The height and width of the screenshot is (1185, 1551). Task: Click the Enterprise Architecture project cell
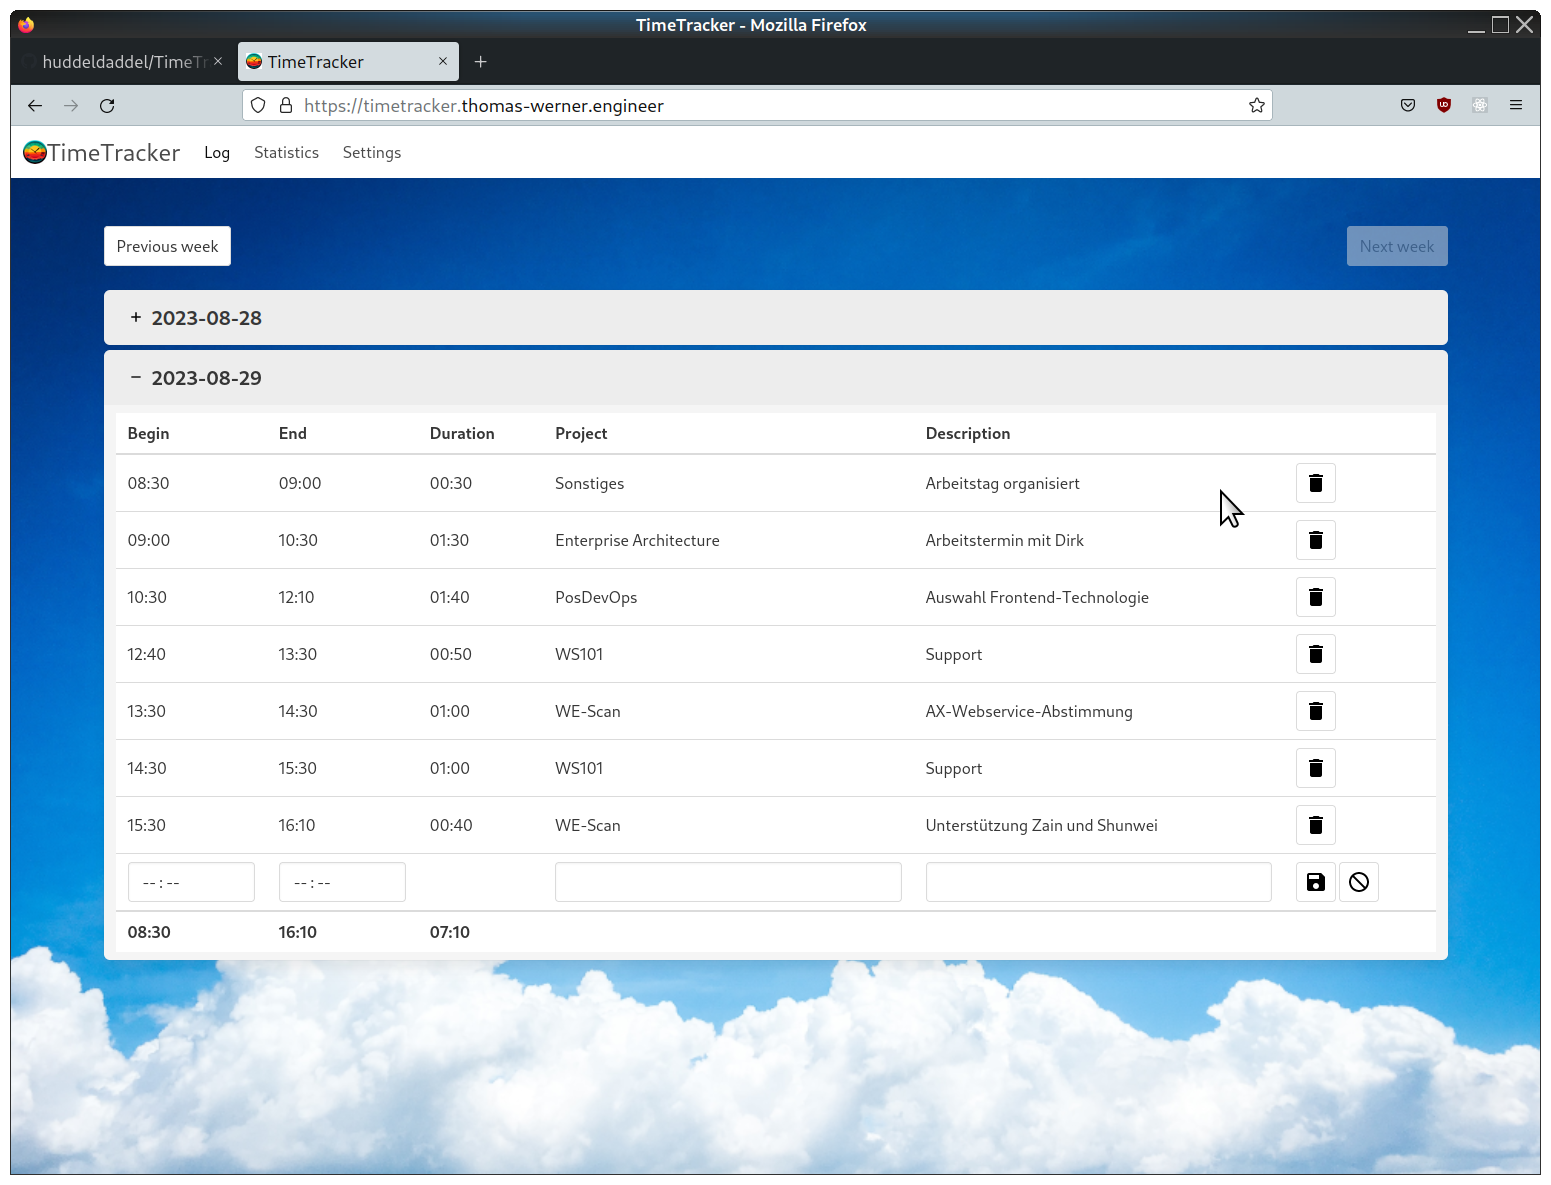tap(637, 540)
